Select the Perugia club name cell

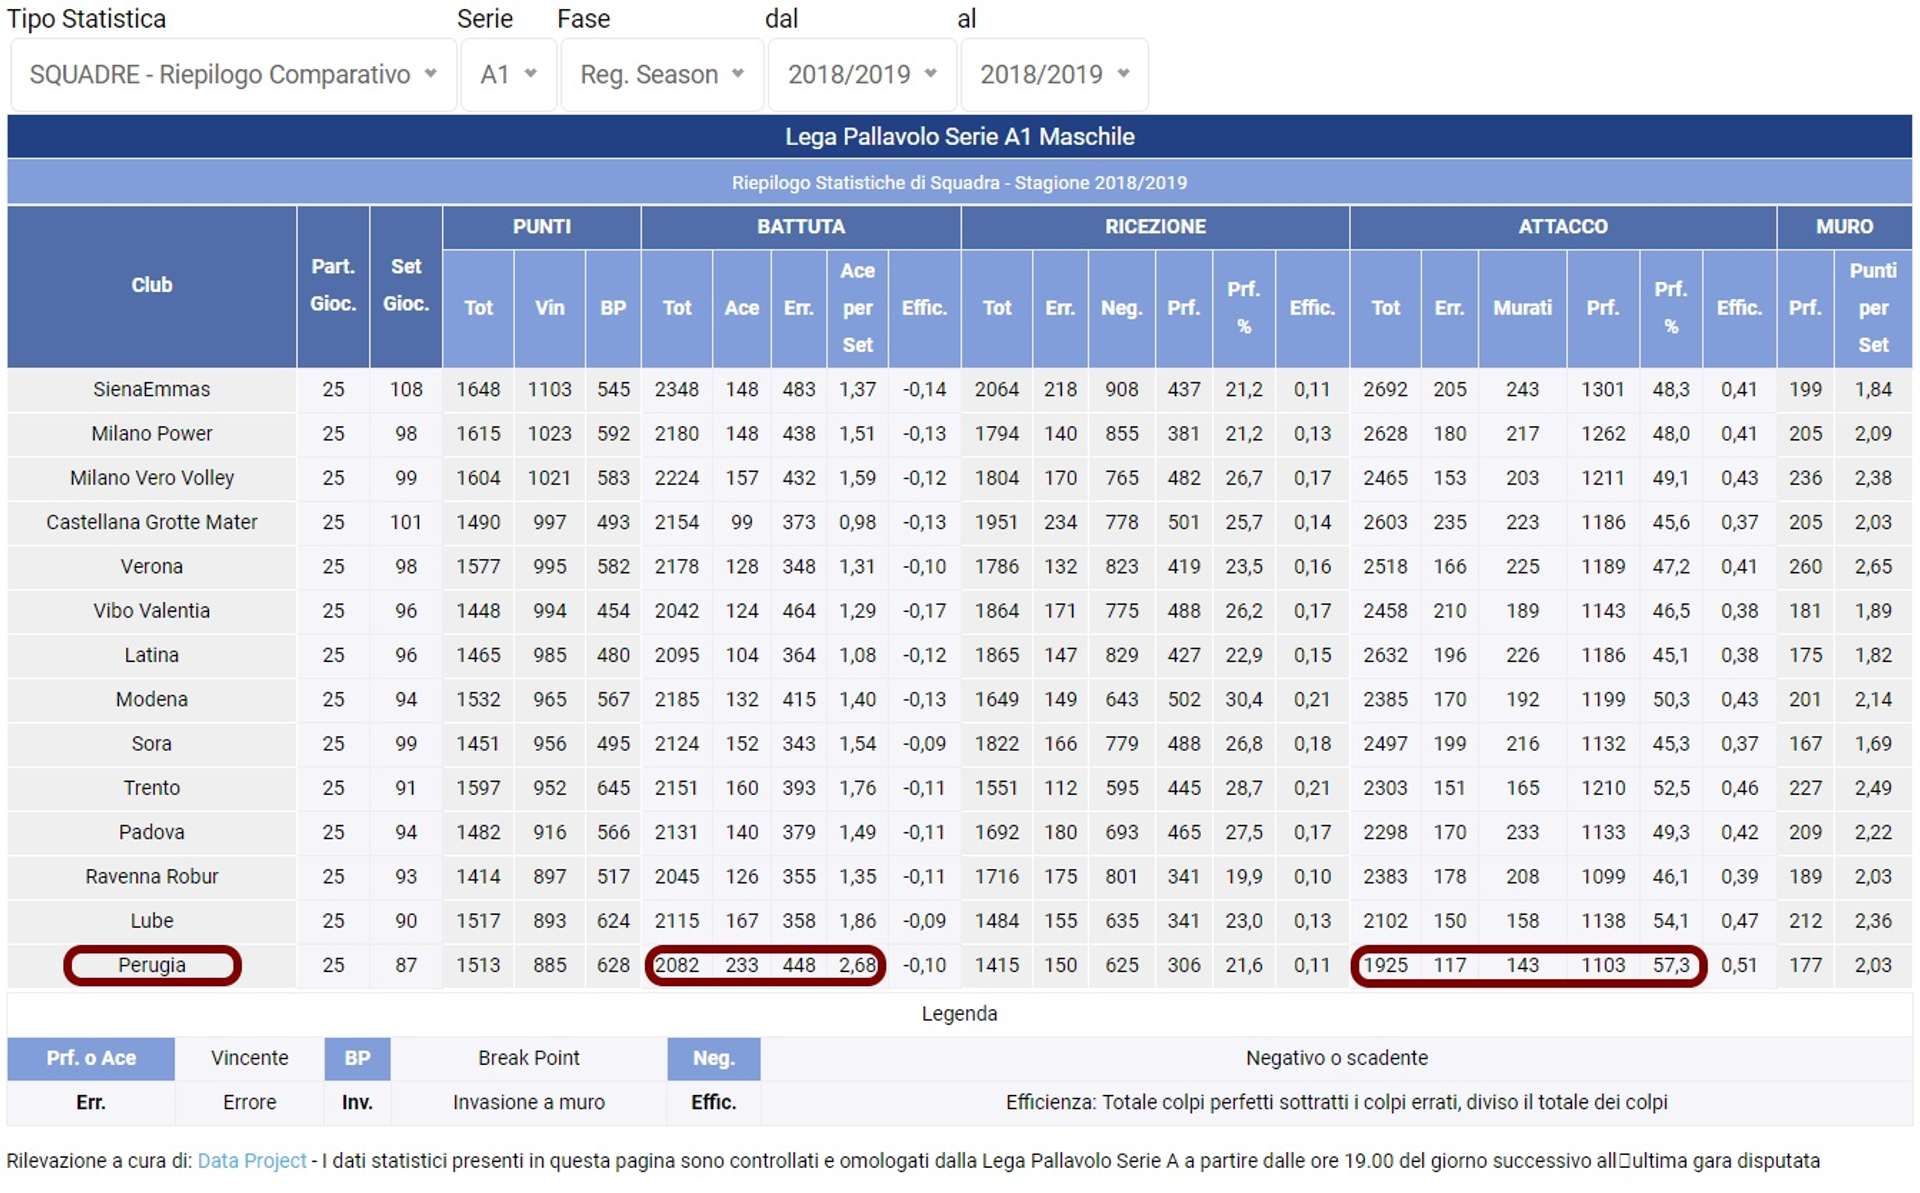(x=152, y=965)
